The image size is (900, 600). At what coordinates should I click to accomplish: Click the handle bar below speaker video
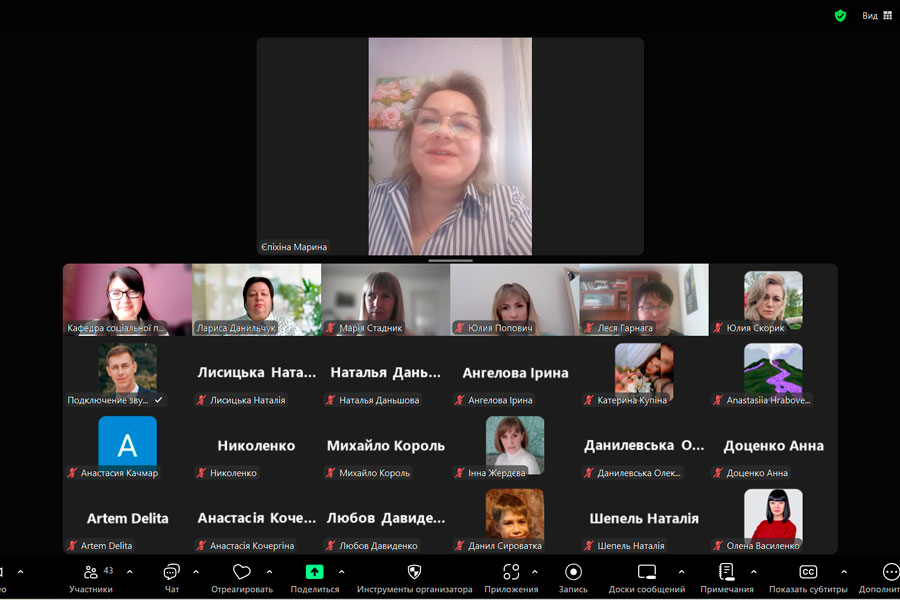pyautogui.click(x=450, y=260)
